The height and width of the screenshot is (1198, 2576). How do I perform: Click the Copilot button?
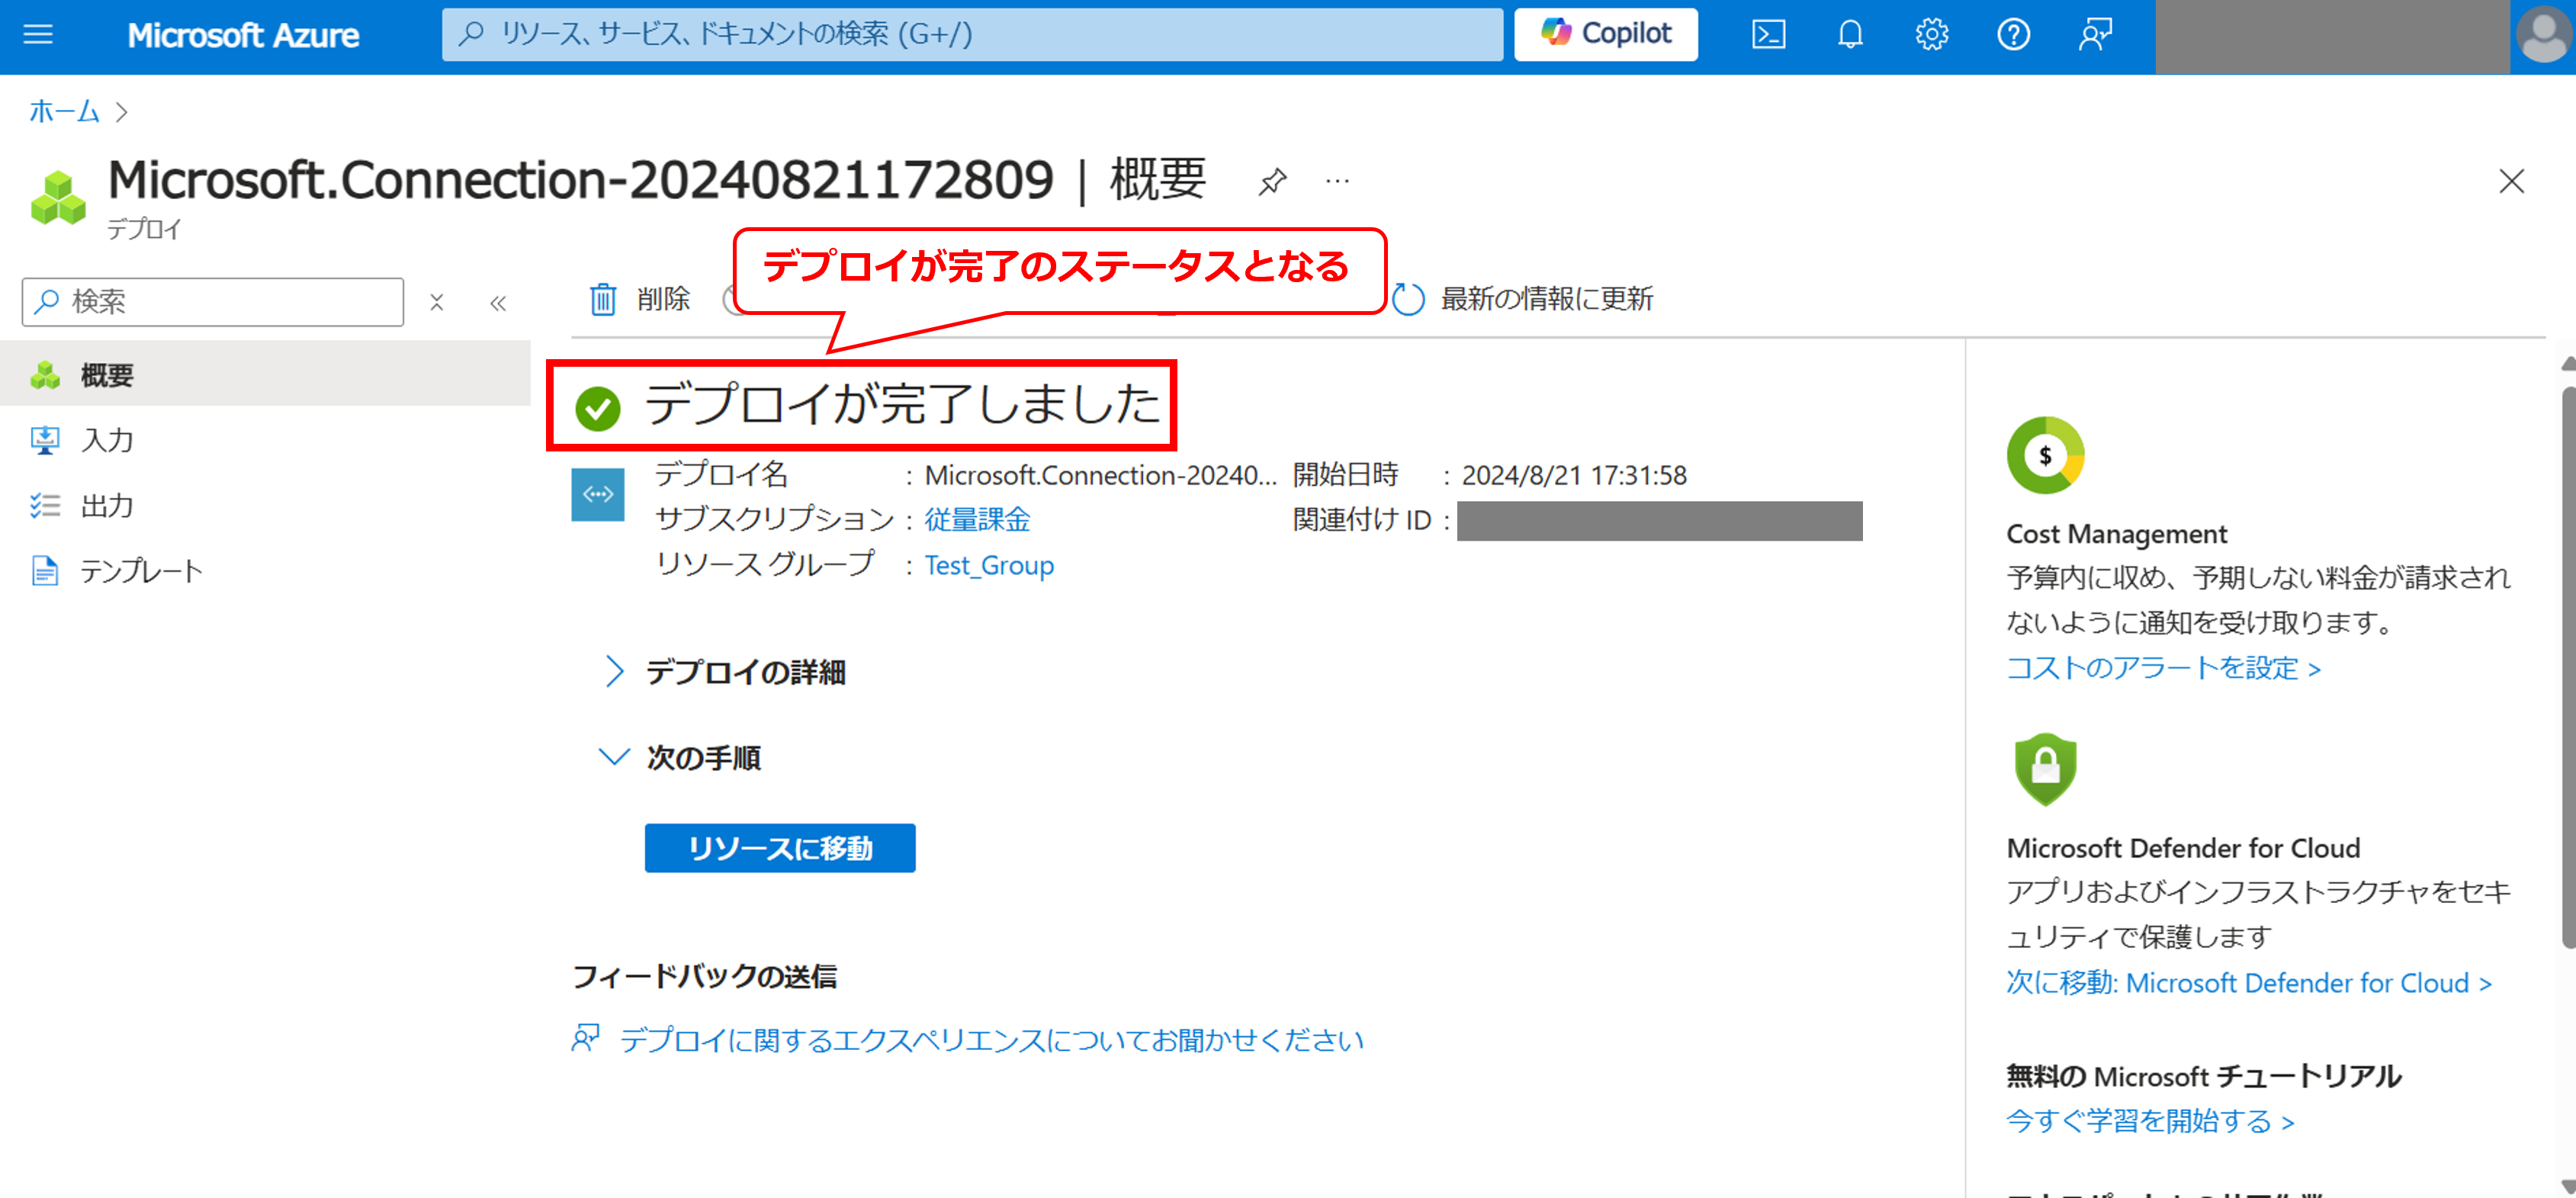tap(1605, 35)
